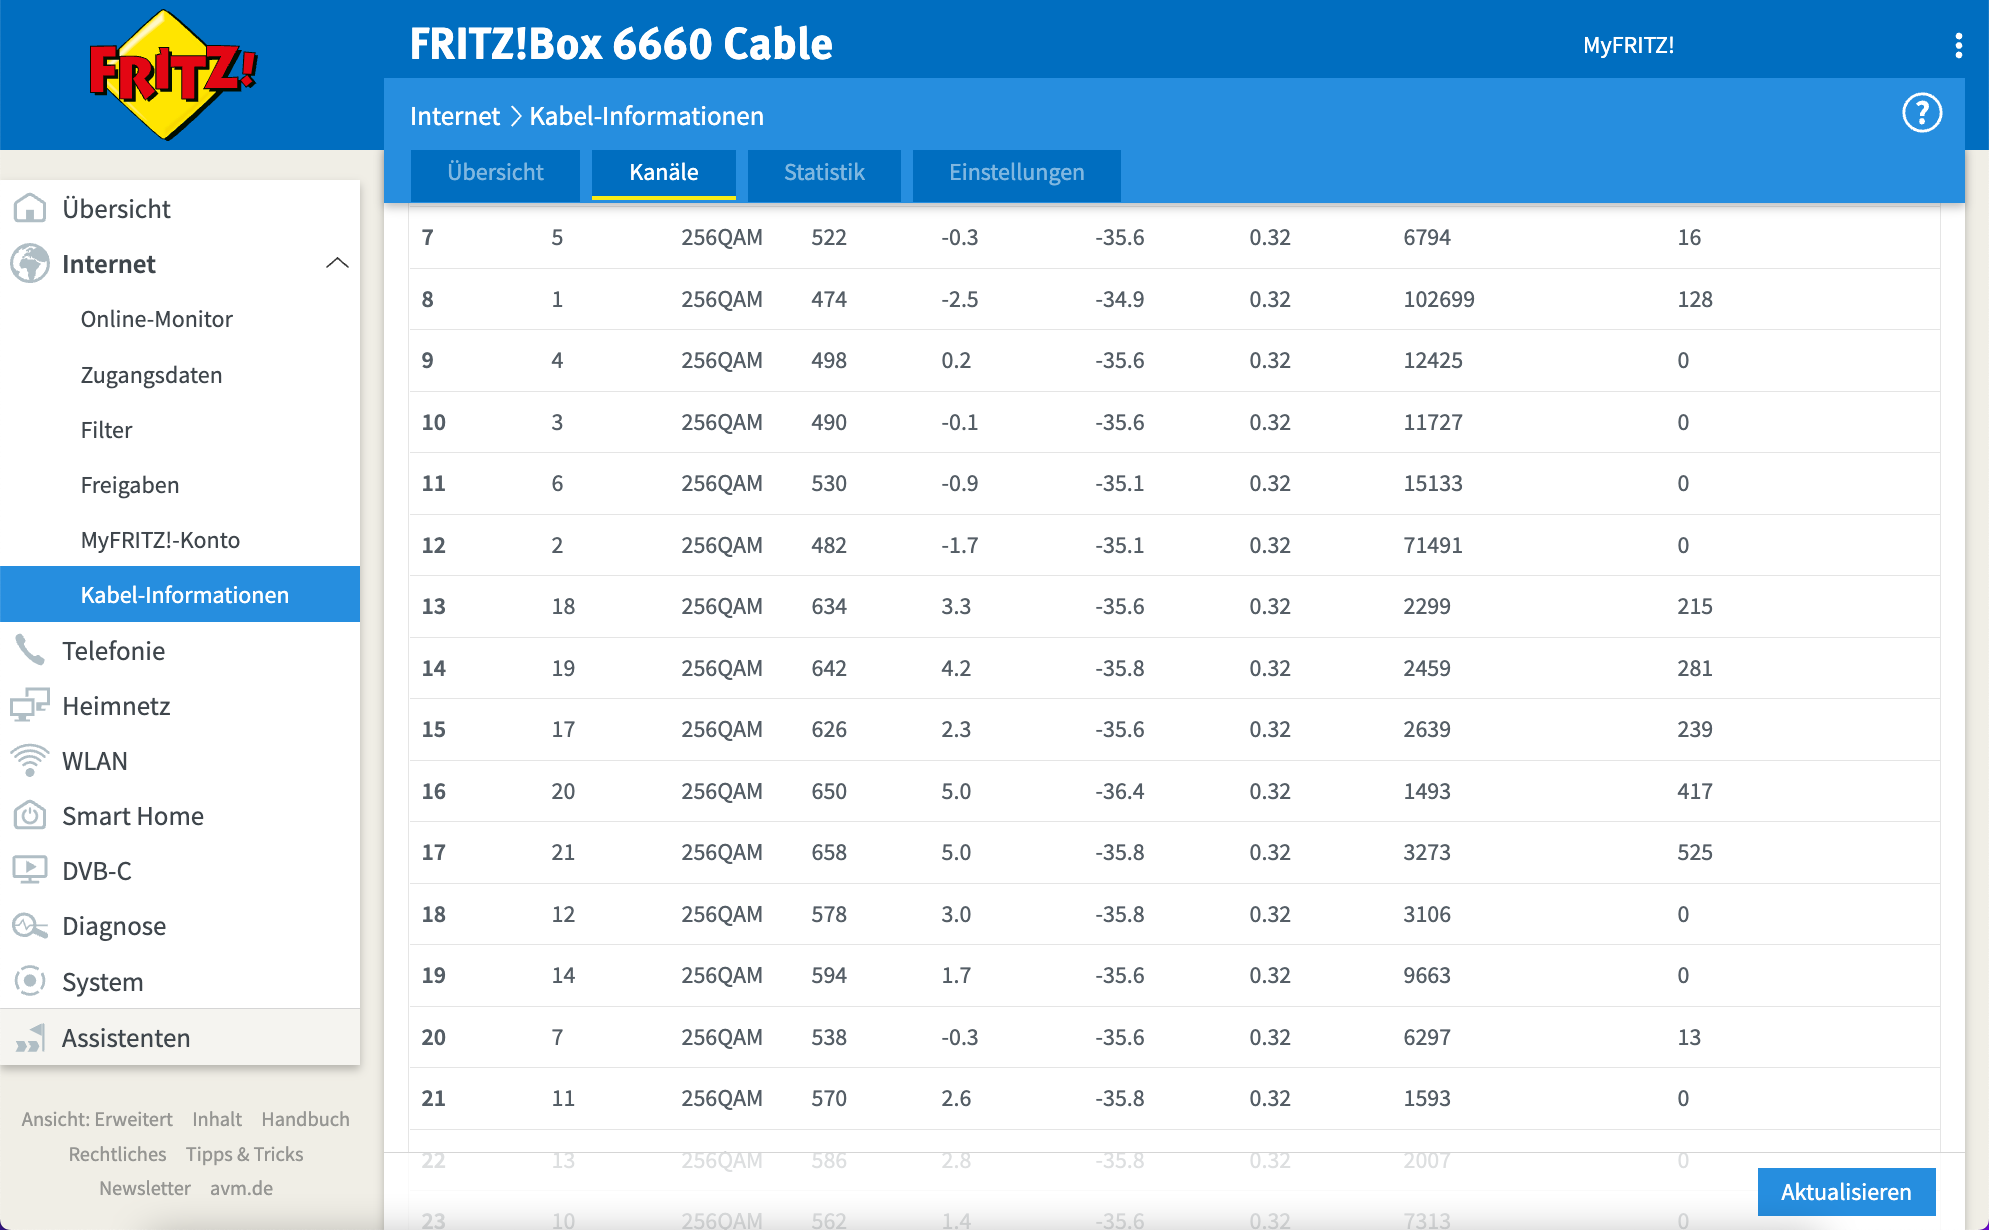Image resolution: width=1989 pixels, height=1230 pixels.
Task: Click the Inhalt footer link
Action: click(x=217, y=1119)
